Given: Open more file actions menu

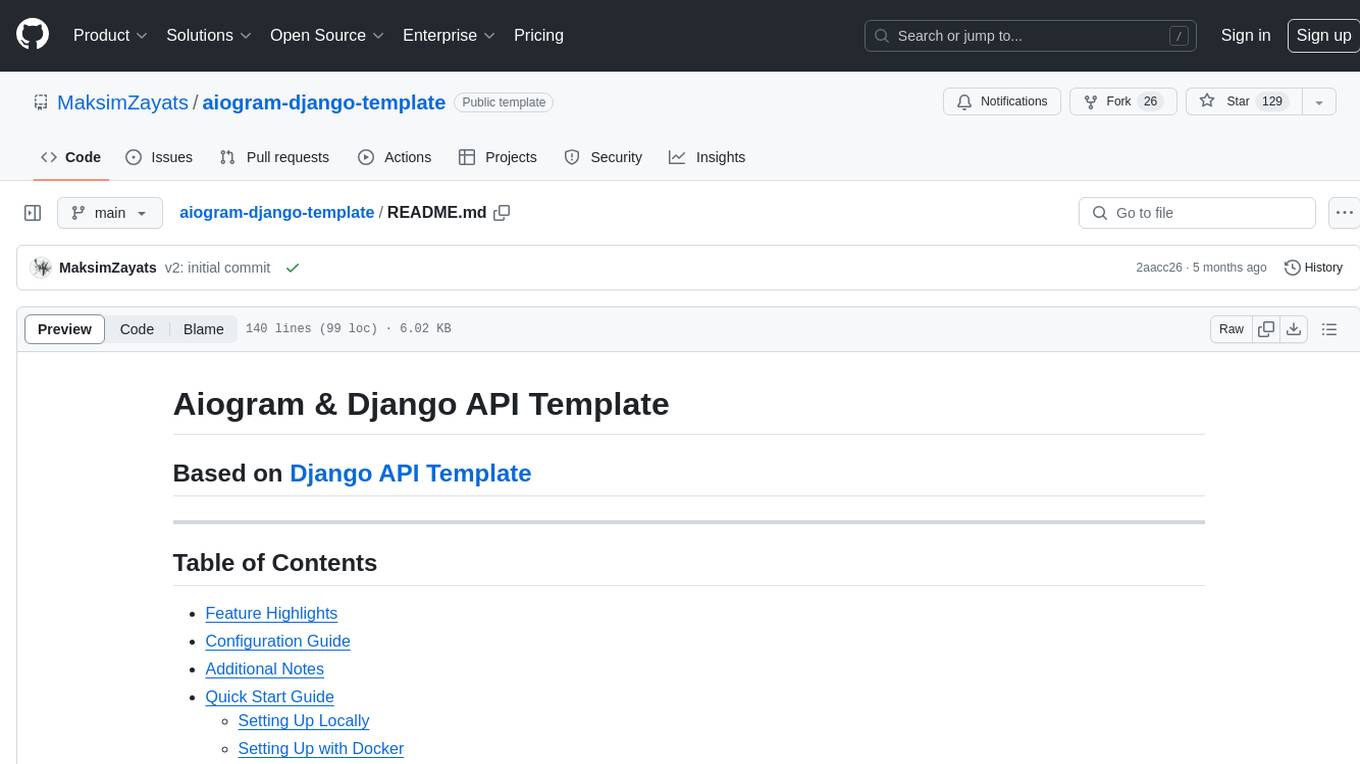Looking at the screenshot, I should coord(1344,213).
